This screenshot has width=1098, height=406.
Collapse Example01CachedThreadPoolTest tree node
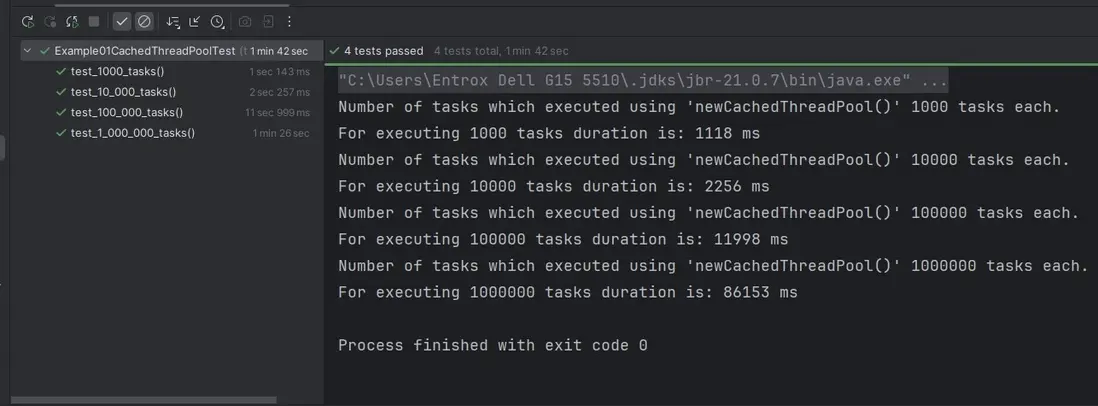pyautogui.click(x=28, y=51)
